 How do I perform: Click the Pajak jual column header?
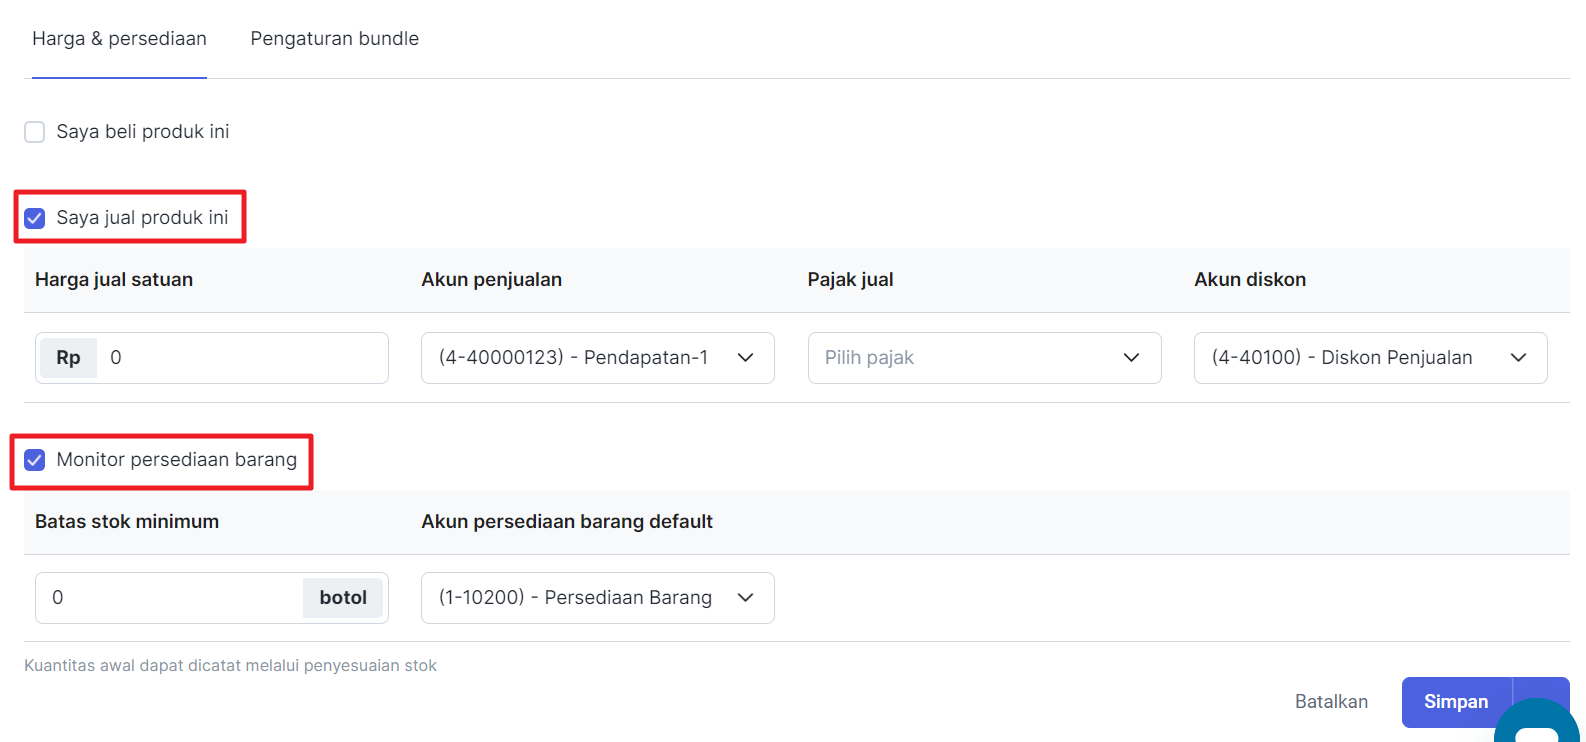coord(850,280)
